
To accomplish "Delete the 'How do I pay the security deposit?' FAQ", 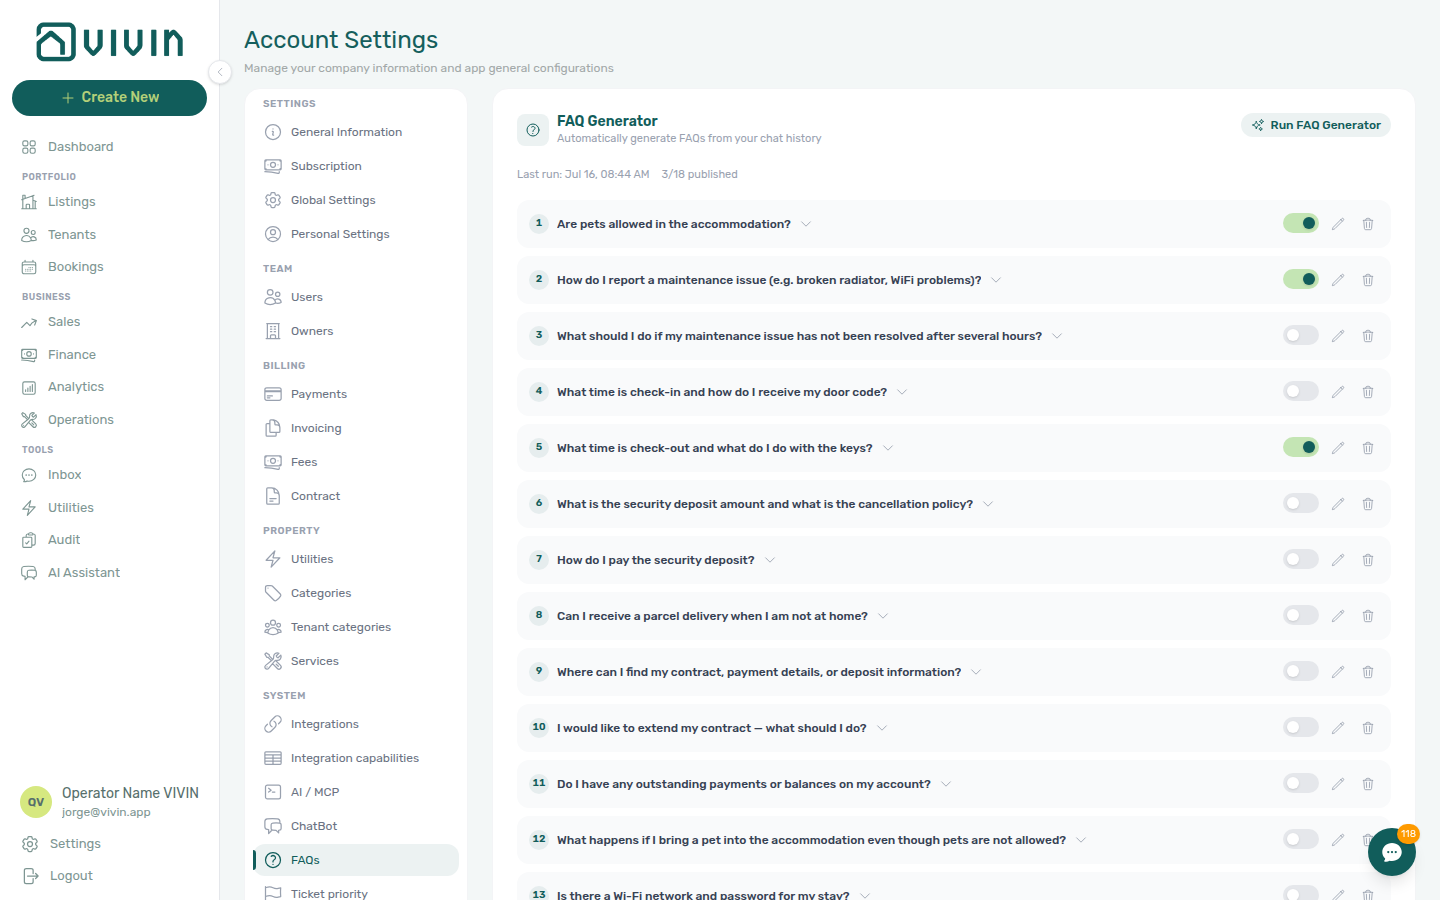I will [x=1368, y=560].
